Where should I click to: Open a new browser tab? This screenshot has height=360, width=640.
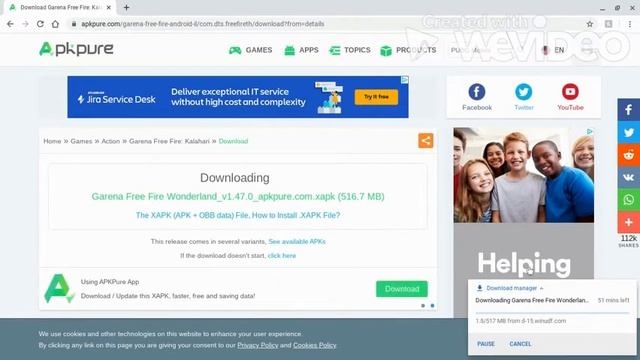point(126,7)
